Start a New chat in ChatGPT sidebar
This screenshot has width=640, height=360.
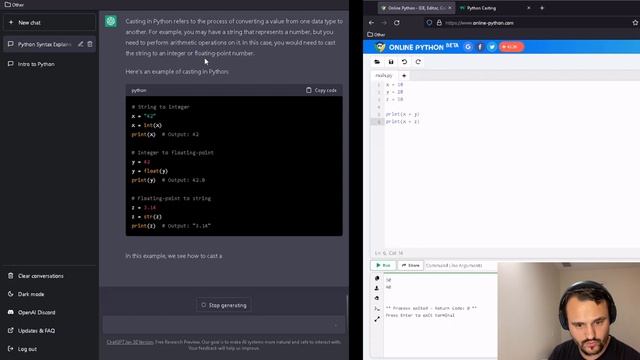tap(49, 22)
